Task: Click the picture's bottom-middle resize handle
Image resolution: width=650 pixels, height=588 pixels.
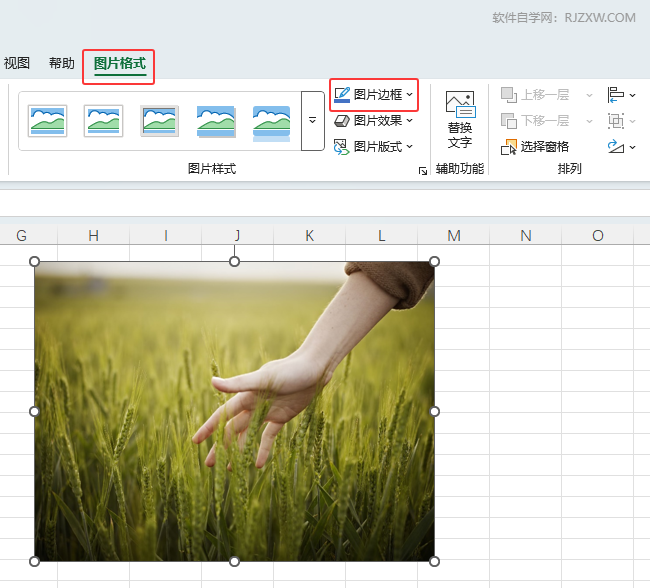Action: [234, 561]
